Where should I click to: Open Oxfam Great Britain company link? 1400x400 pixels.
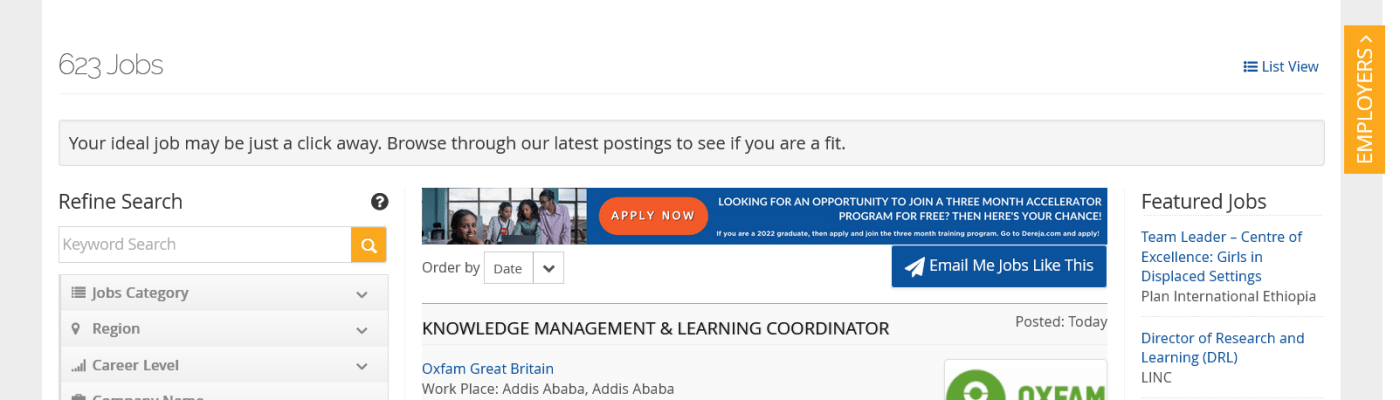click(487, 369)
